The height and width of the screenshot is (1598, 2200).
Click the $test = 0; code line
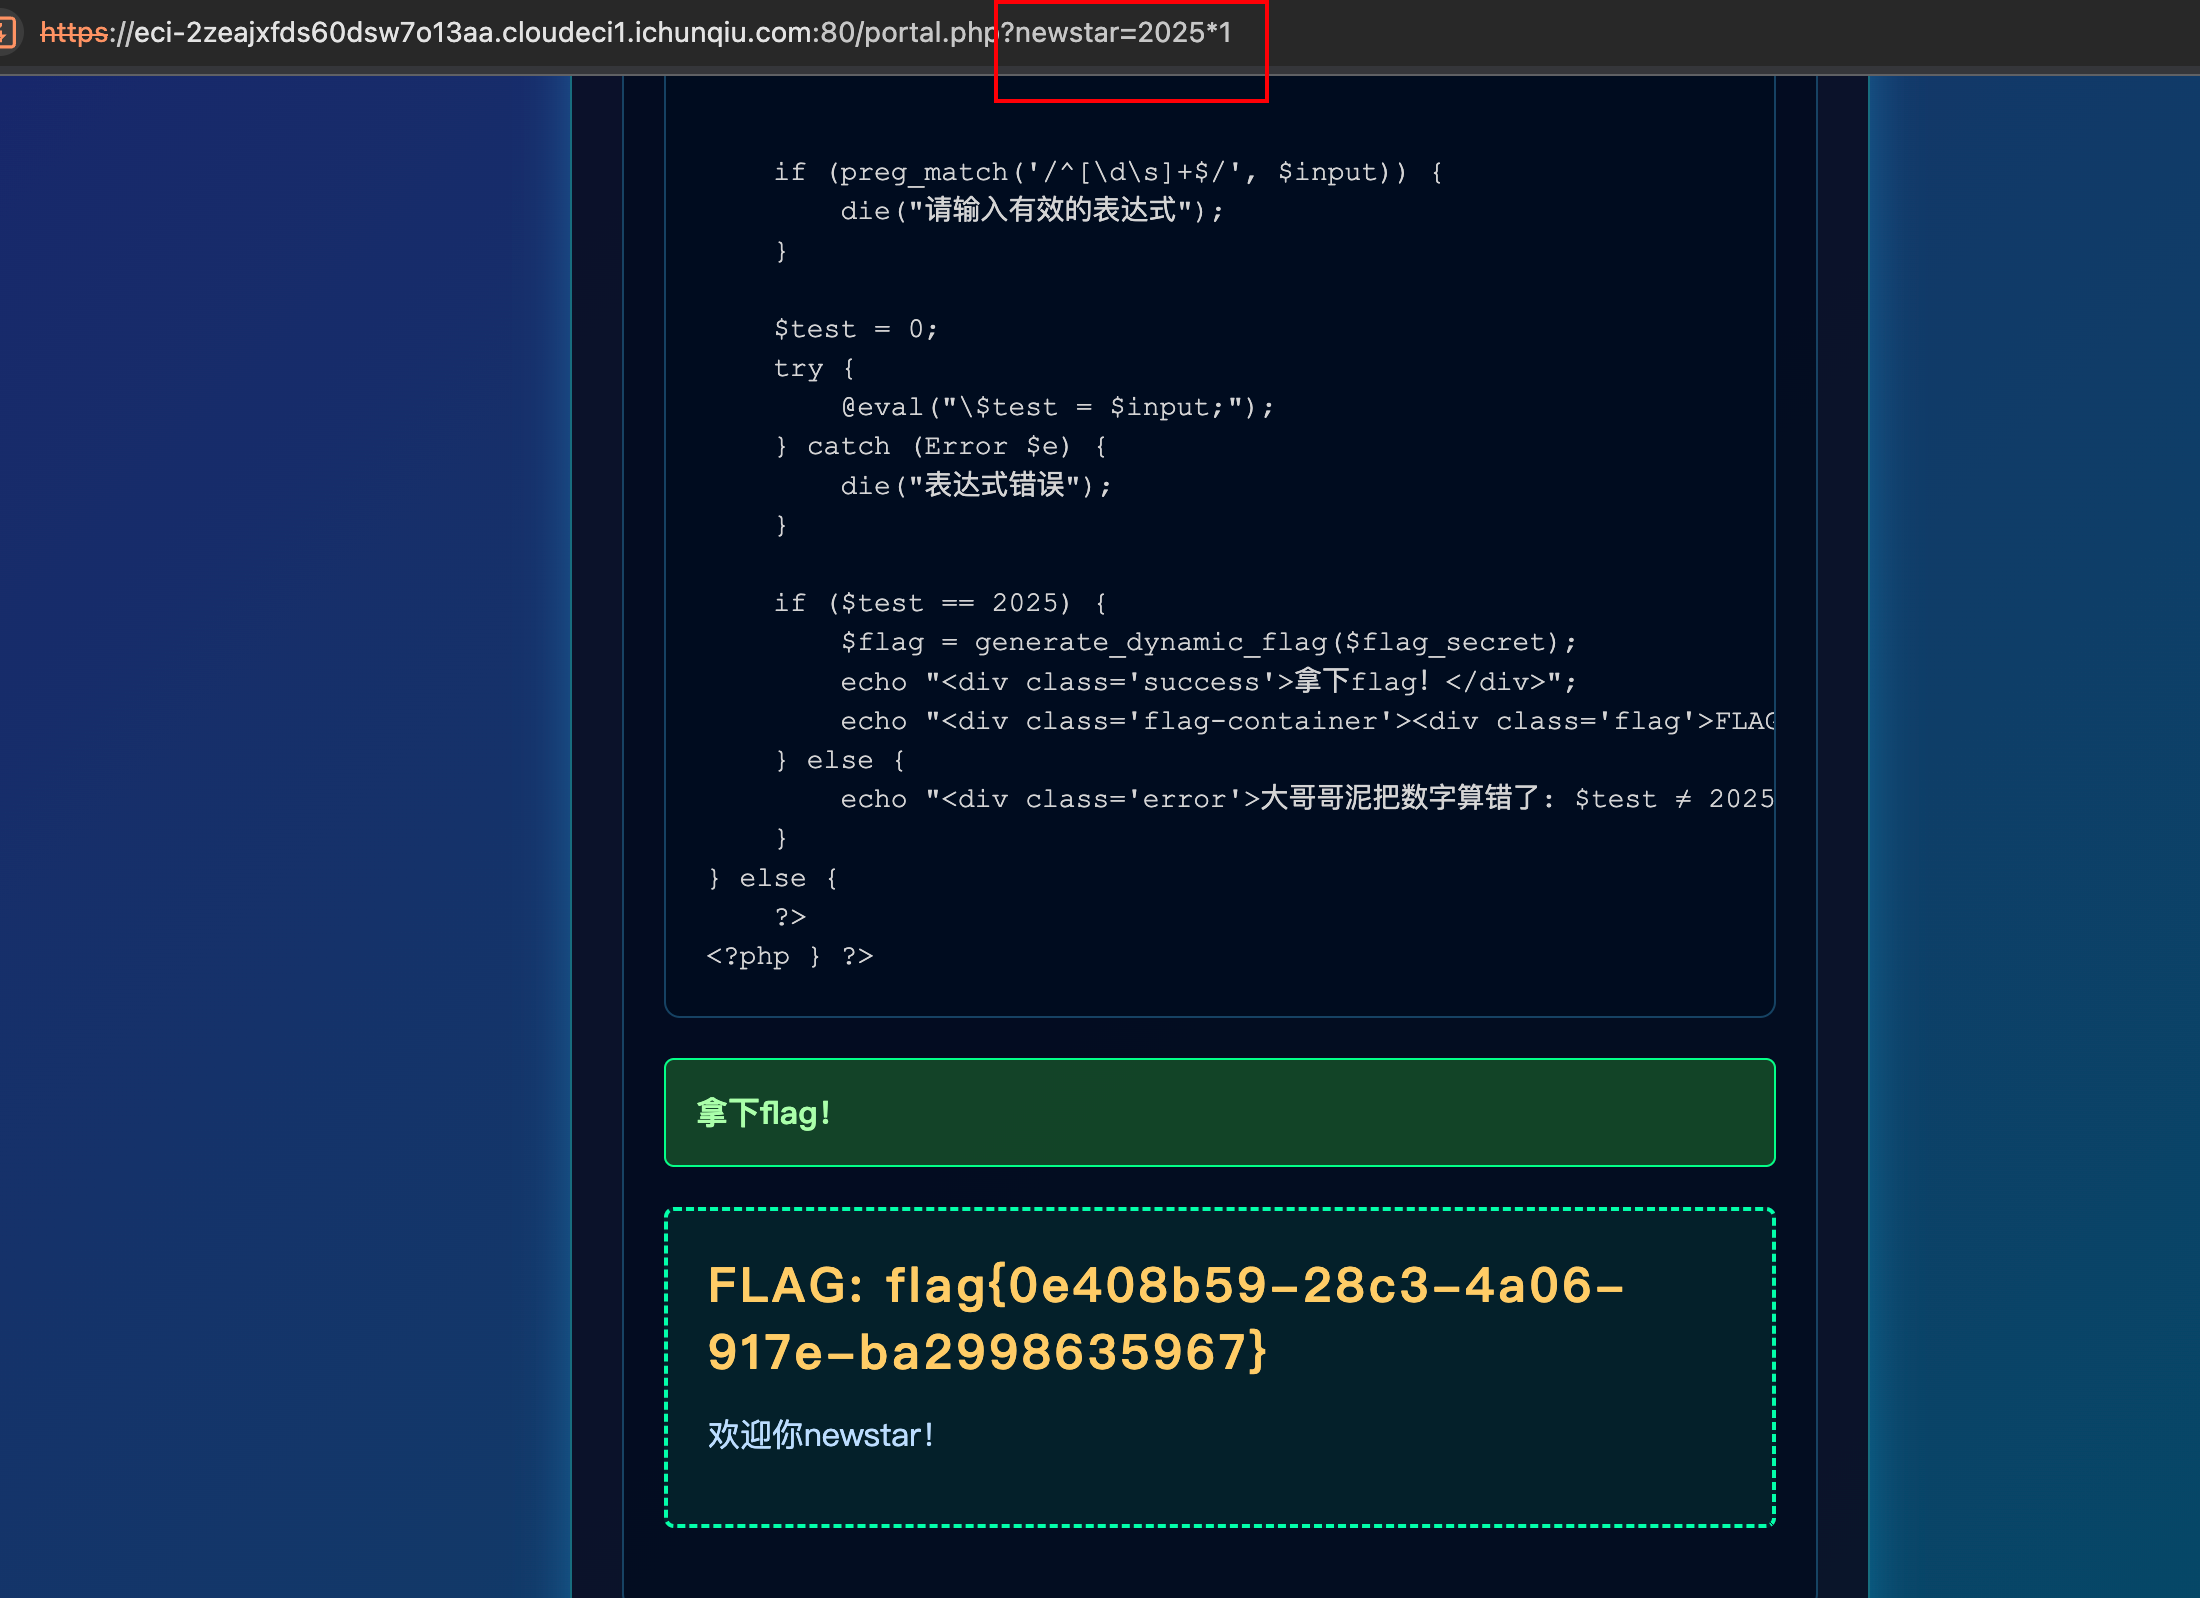click(x=855, y=329)
